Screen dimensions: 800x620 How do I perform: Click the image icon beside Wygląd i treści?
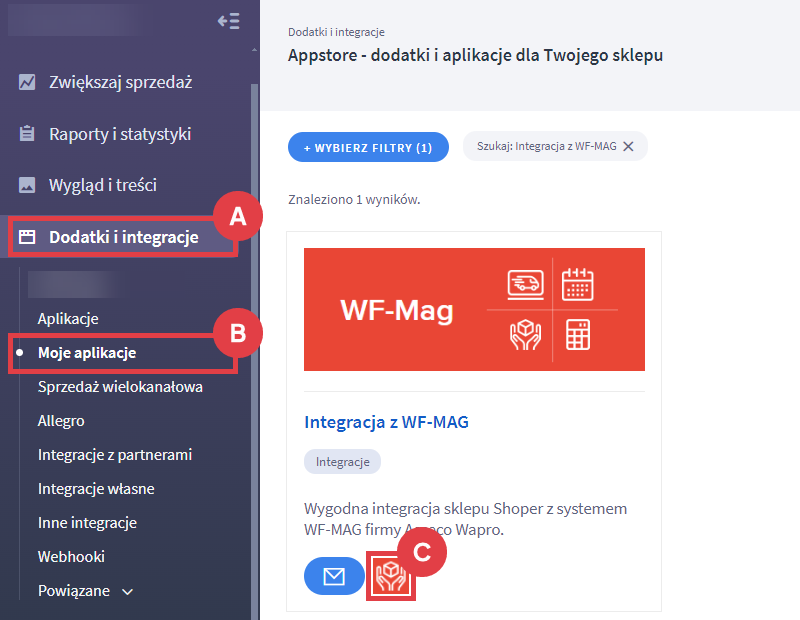[x=28, y=185]
